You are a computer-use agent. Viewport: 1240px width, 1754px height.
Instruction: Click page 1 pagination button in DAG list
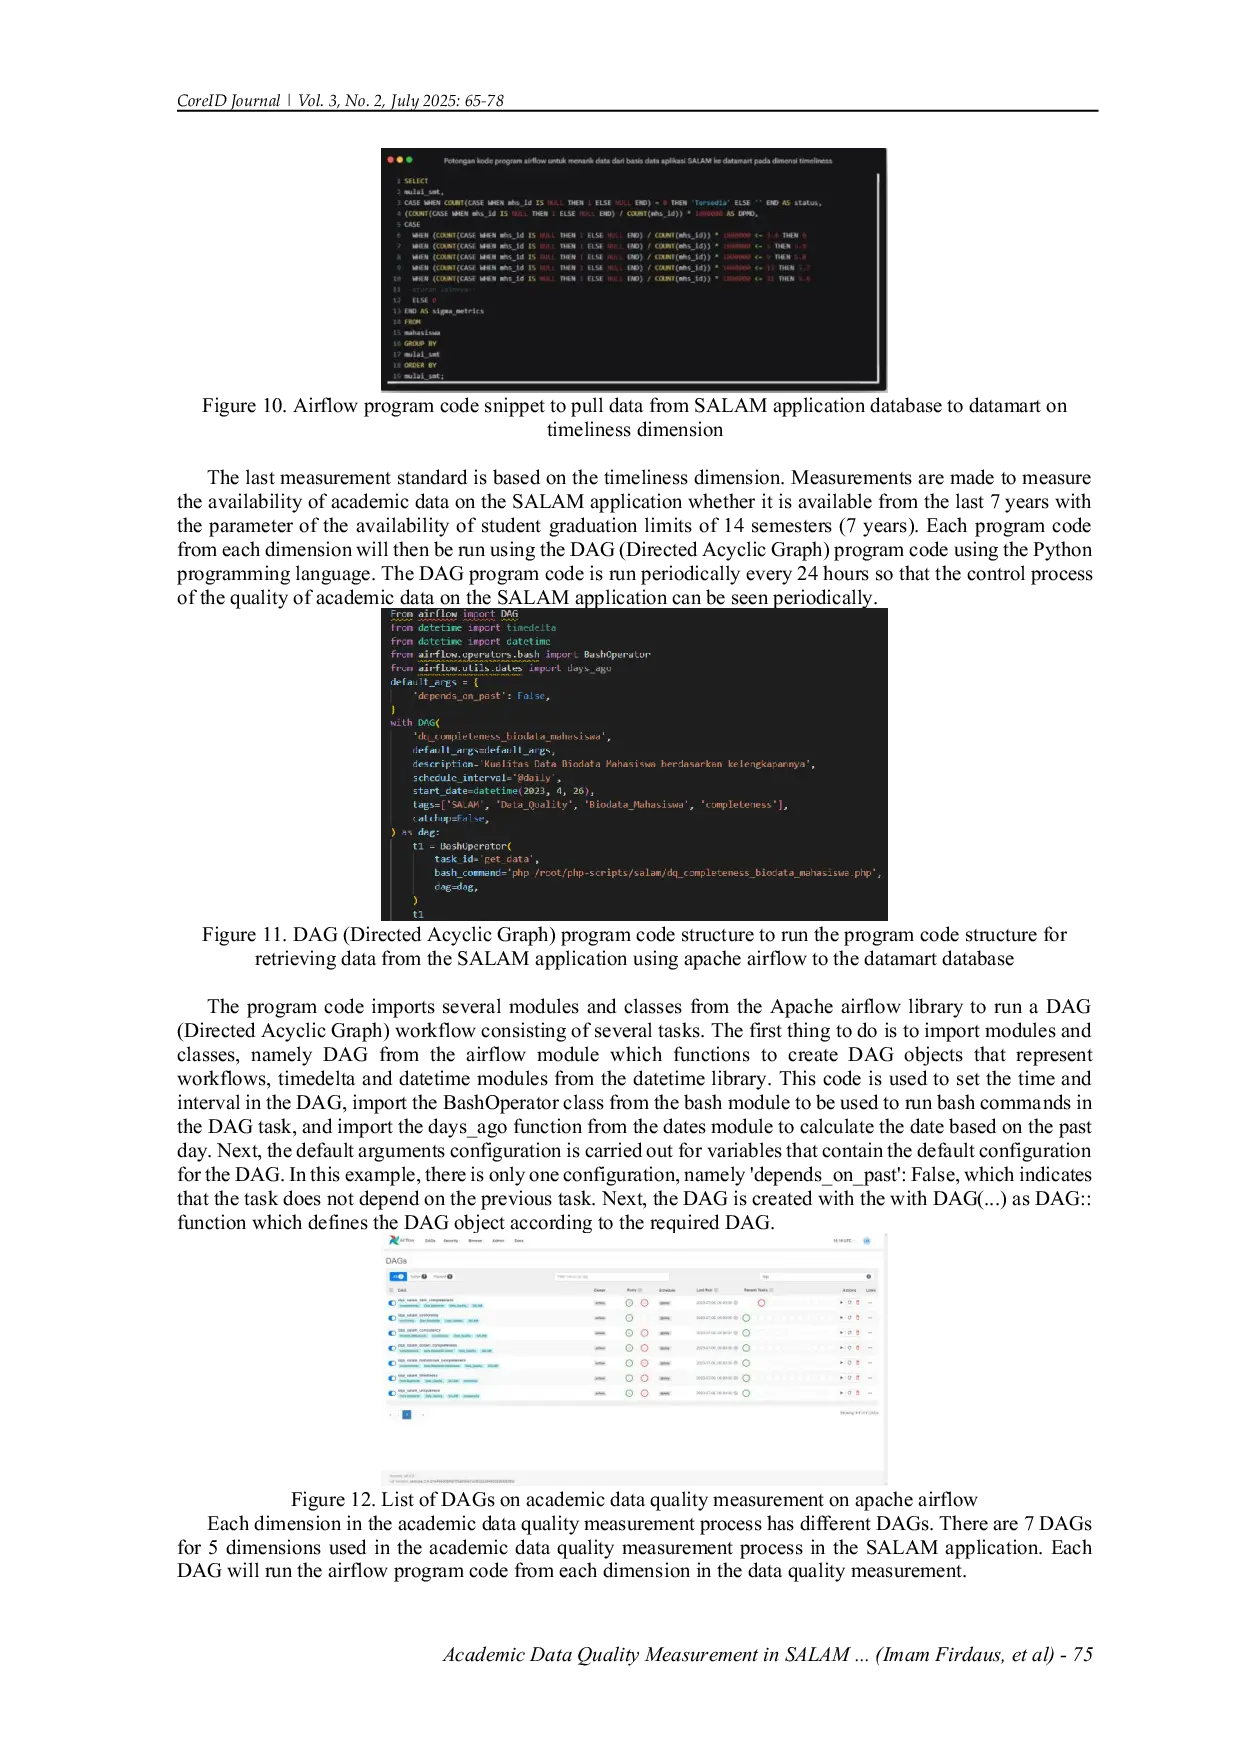(x=407, y=1414)
